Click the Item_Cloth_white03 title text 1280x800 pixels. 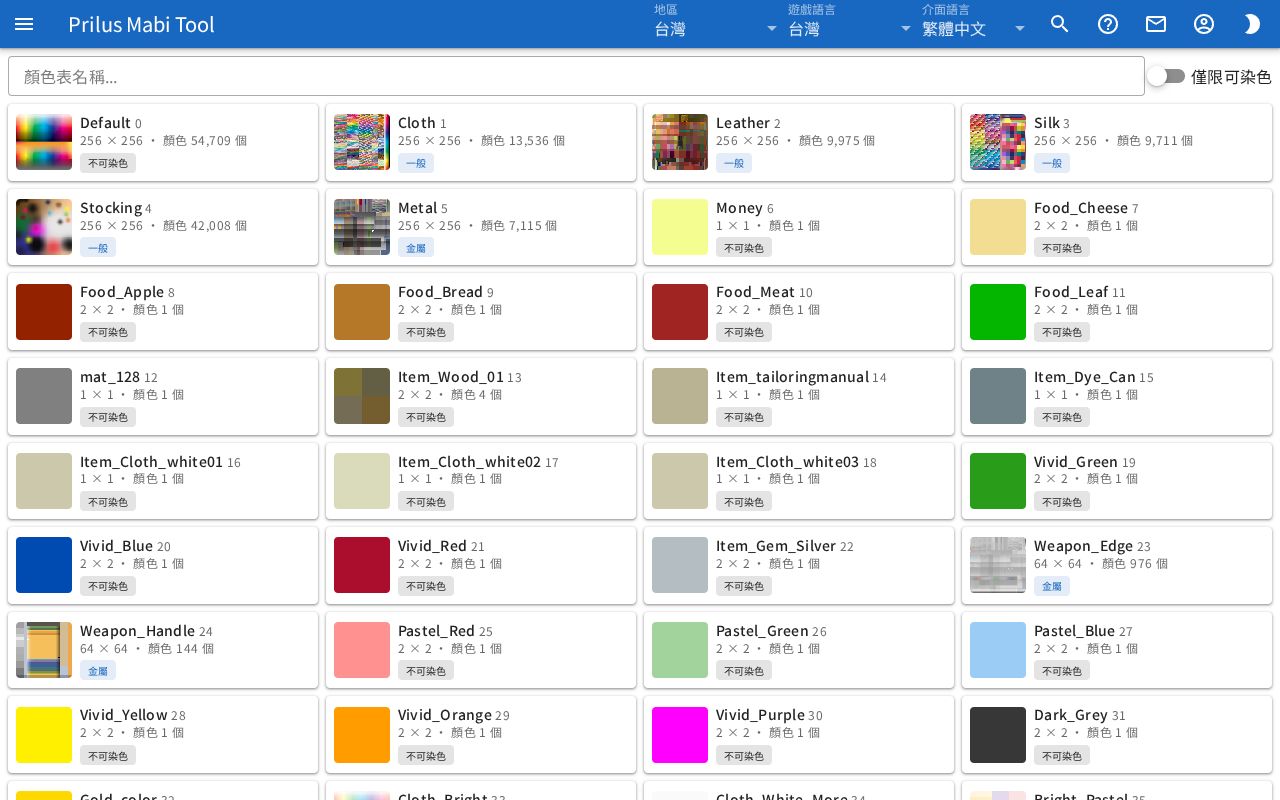(x=787, y=462)
